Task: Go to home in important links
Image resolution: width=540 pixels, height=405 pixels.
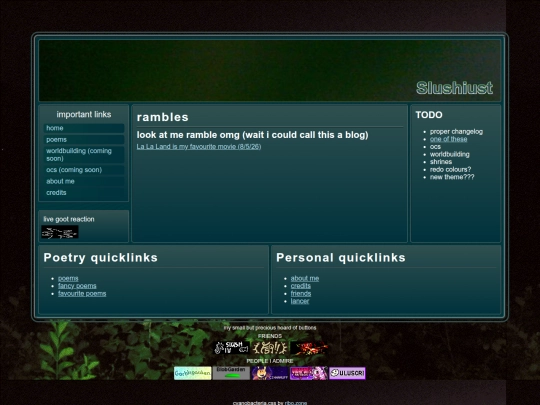Action: click(84, 128)
